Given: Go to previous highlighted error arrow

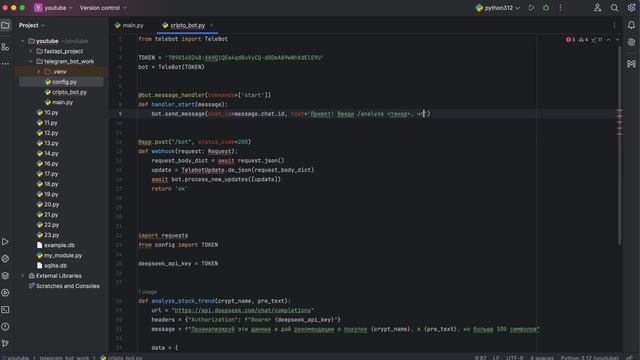Looking at the screenshot, I should click(609, 40).
